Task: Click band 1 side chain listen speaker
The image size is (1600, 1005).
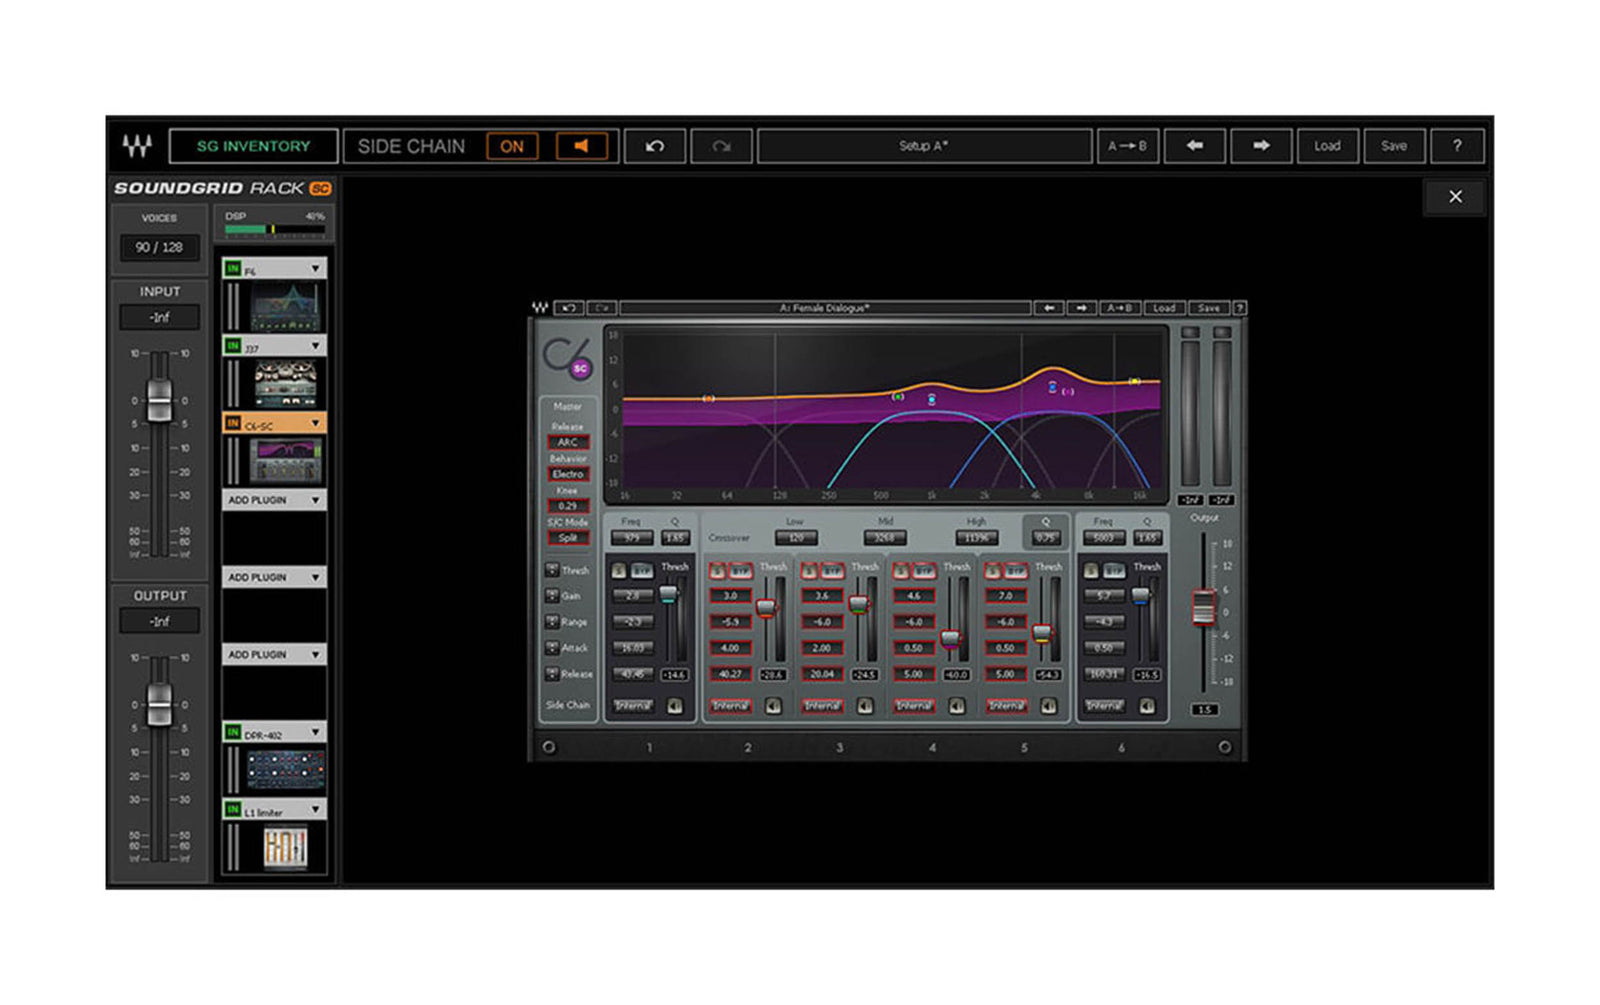Action: [x=675, y=706]
